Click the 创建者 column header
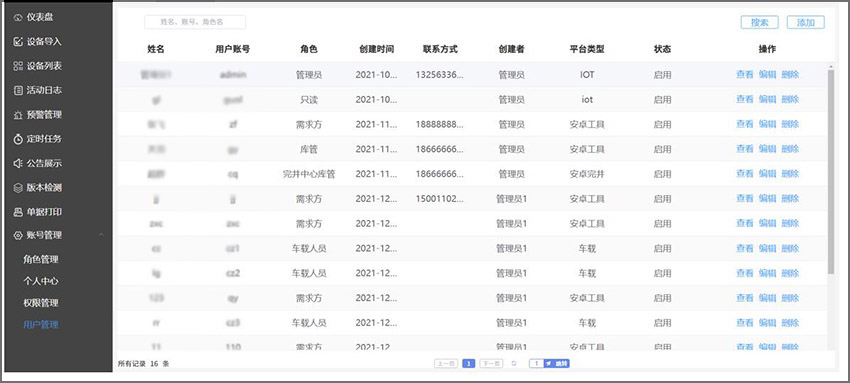Viewport: 850px width, 383px height. (x=511, y=49)
